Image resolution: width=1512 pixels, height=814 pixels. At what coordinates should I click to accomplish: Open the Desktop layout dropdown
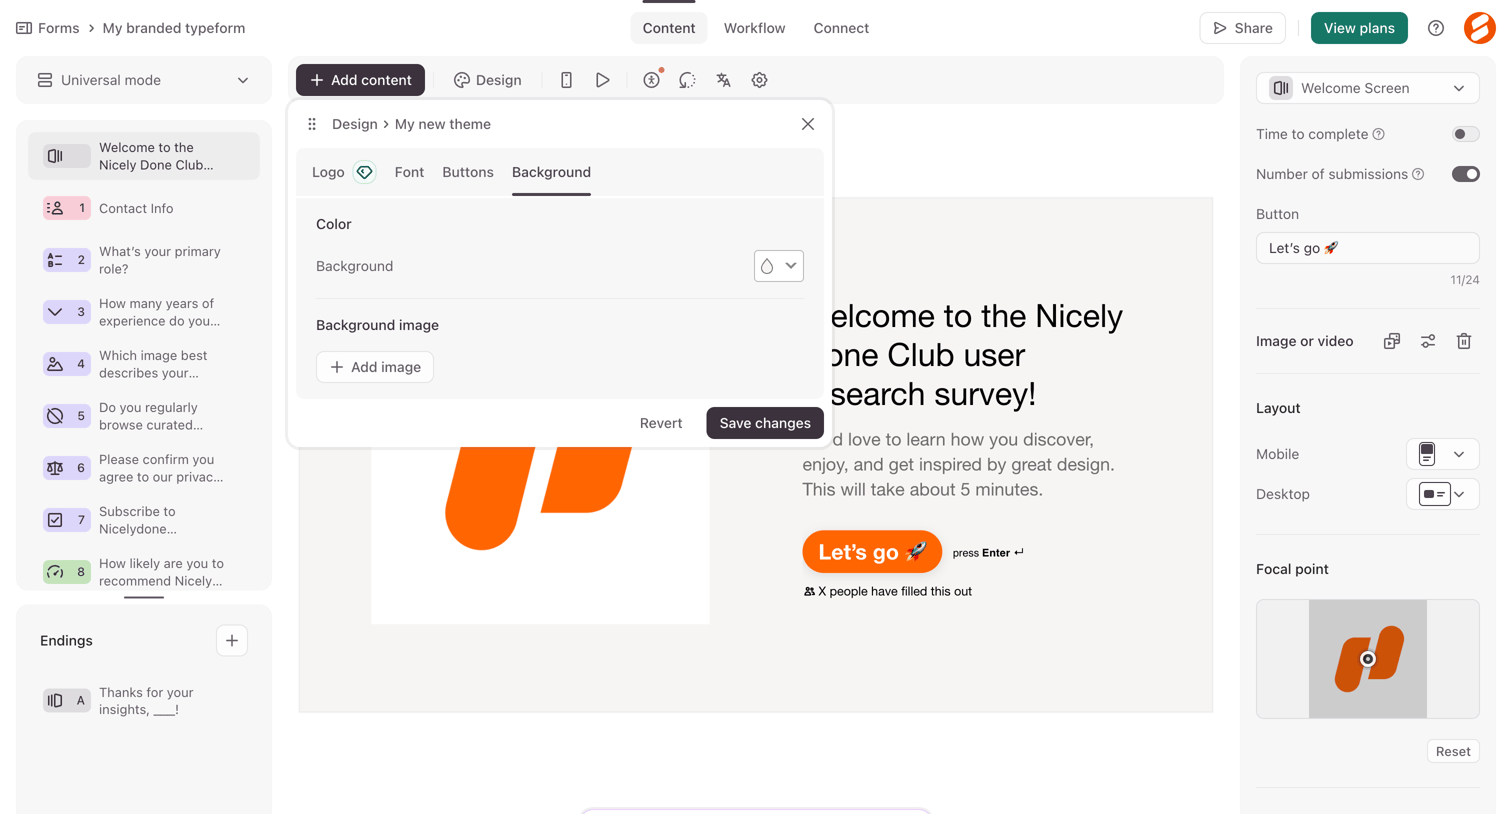click(x=1442, y=494)
